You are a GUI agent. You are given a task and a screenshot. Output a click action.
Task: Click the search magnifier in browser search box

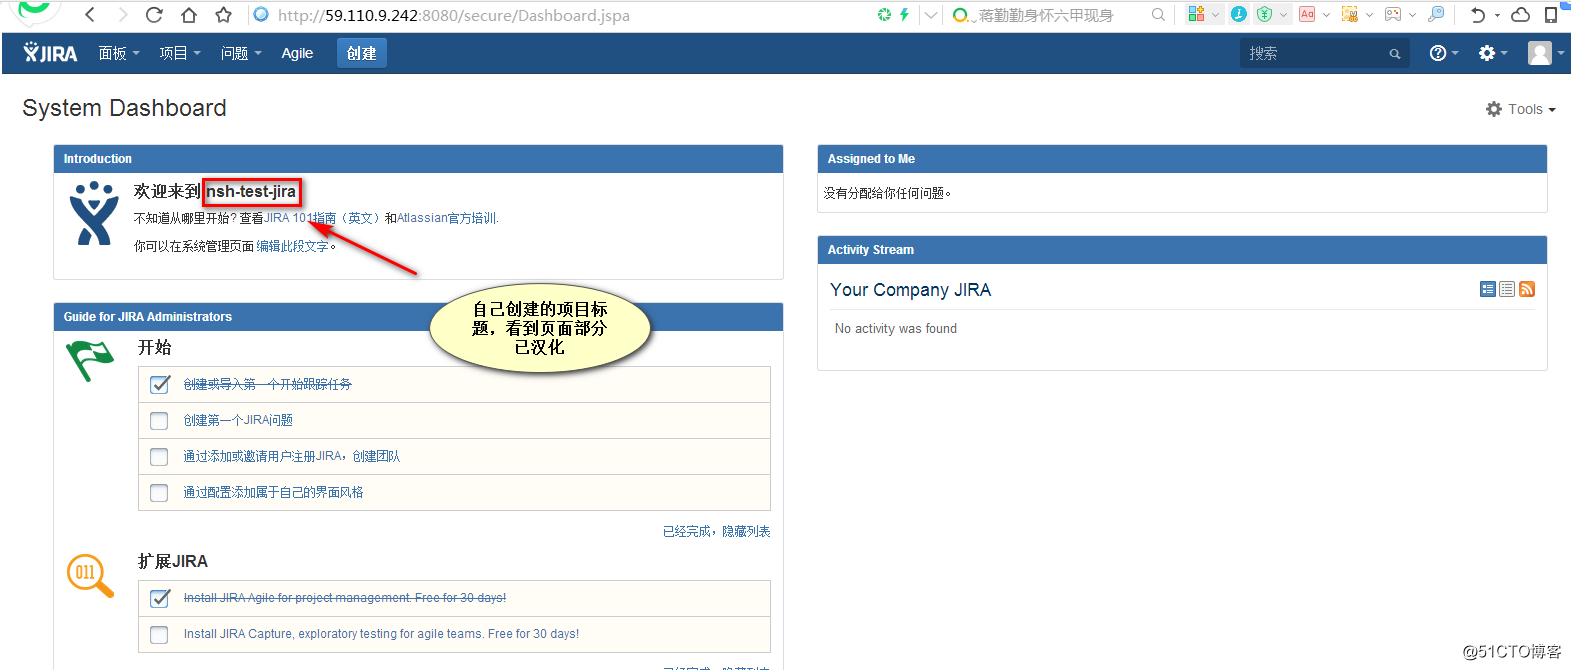click(1158, 15)
